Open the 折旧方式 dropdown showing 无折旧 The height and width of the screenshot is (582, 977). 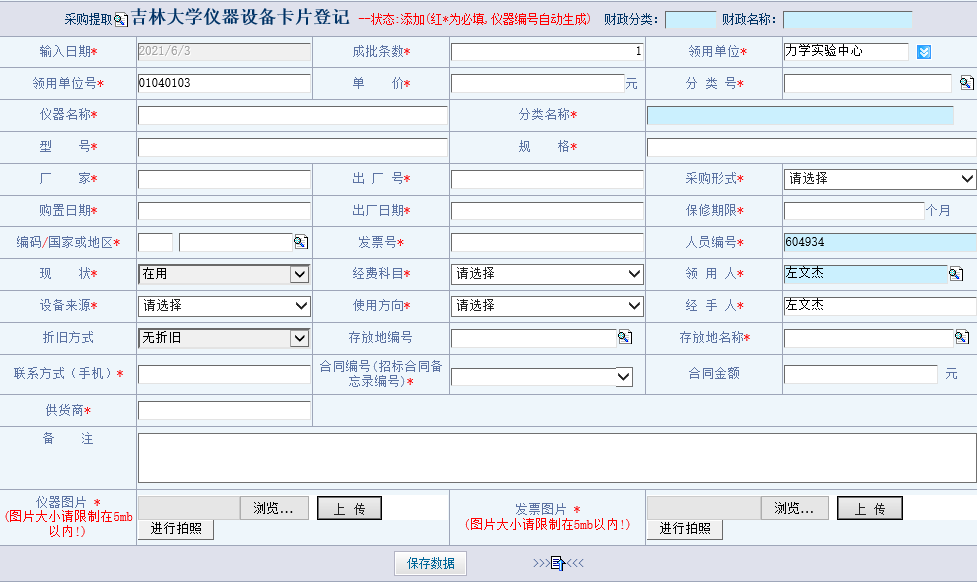(224, 338)
